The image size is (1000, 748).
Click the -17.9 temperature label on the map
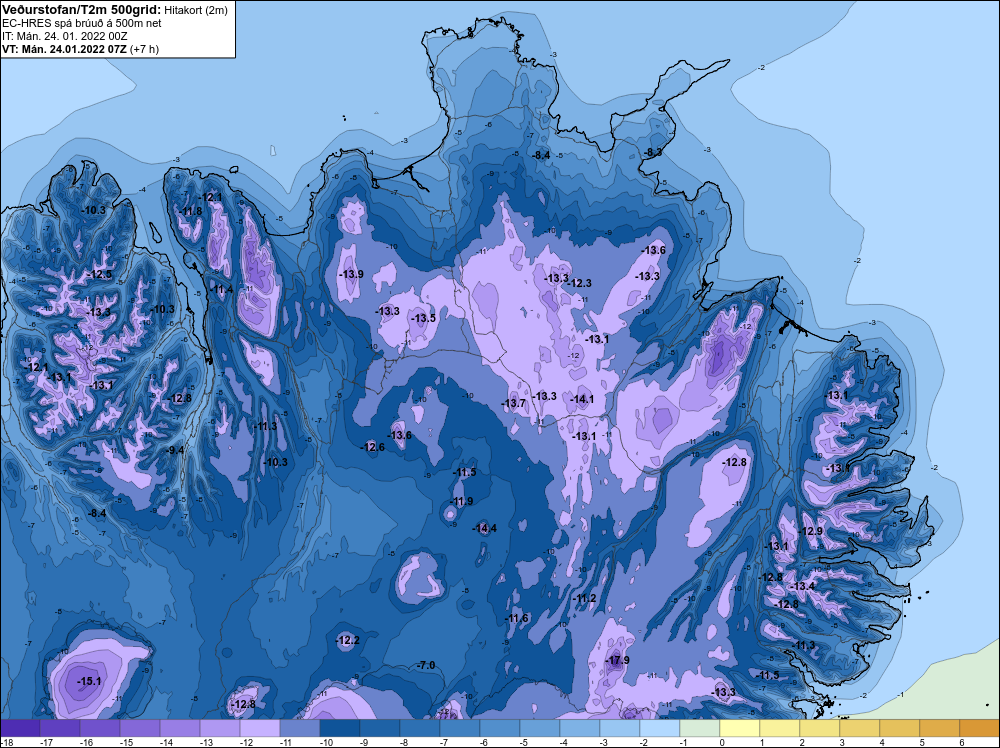[617, 660]
